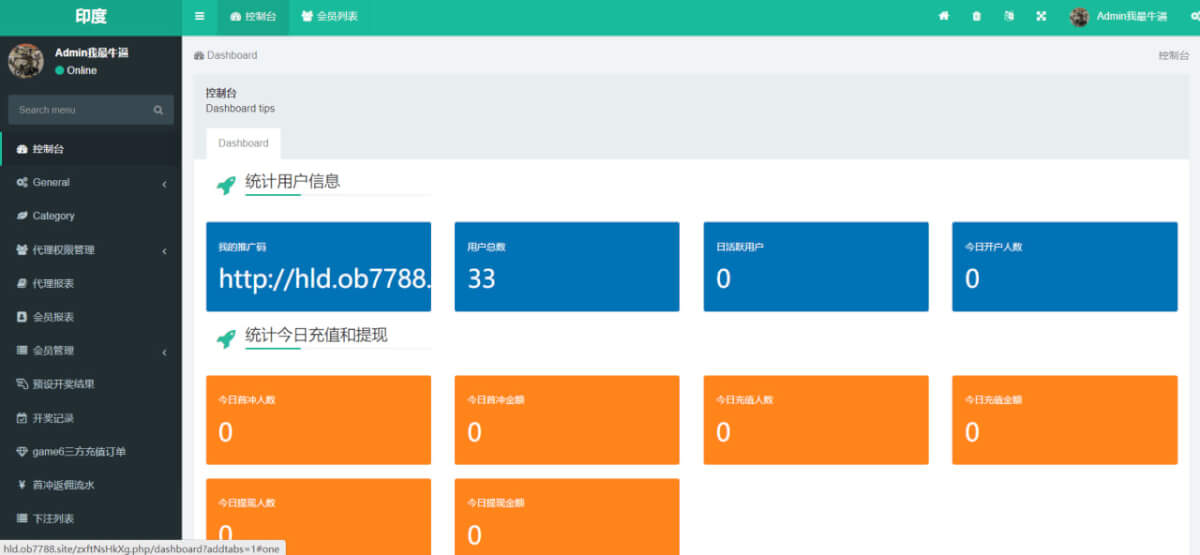Select the 控制台 tab in top bar
The width and height of the screenshot is (1200, 555).
[253, 17]
